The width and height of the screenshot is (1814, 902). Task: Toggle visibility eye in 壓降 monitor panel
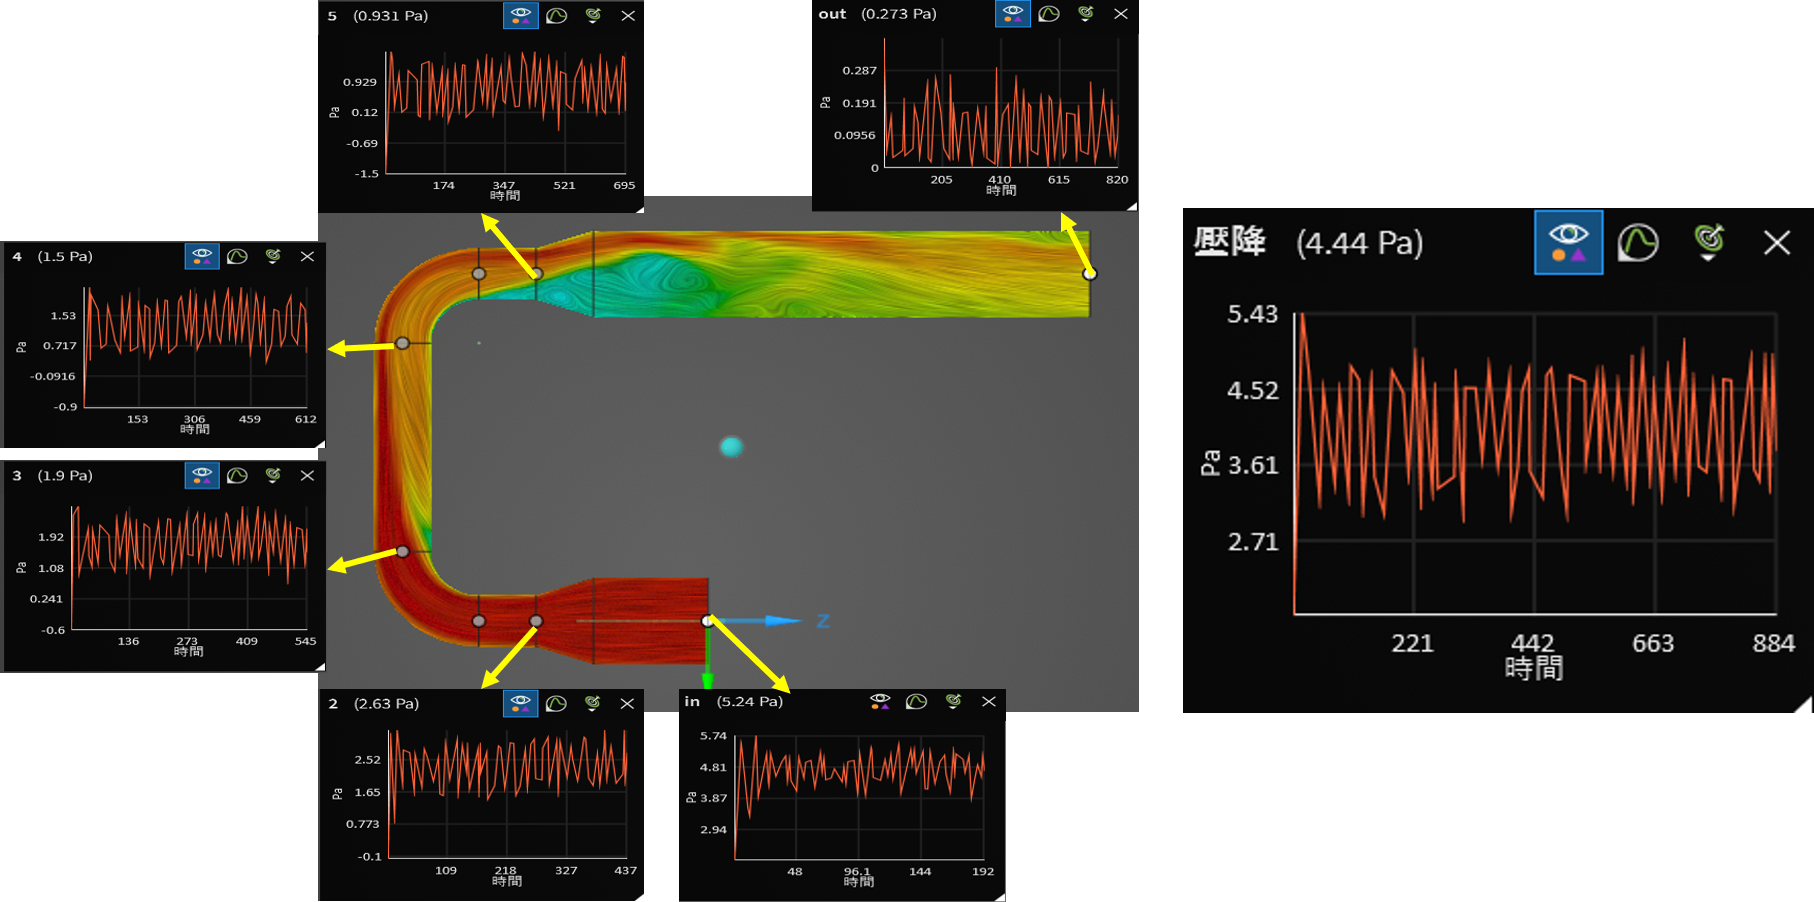pyautogui.click(x=1568, y=242)
